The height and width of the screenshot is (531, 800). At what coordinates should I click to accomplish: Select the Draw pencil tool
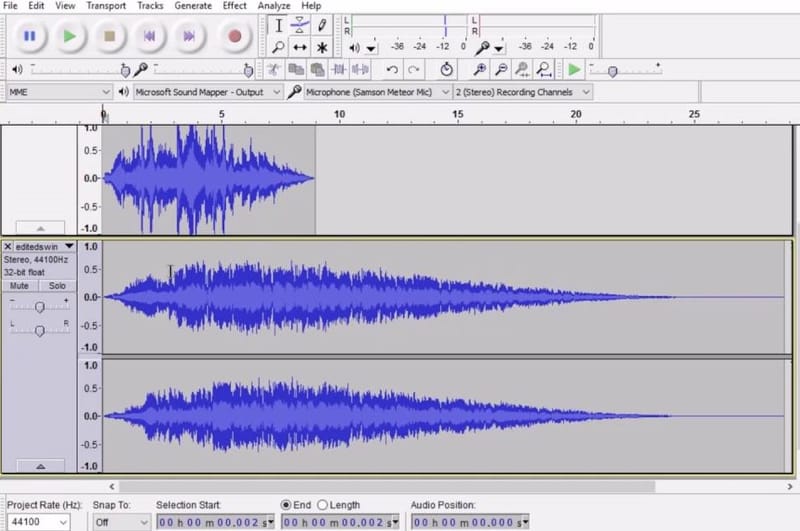(x=321, y=25)
